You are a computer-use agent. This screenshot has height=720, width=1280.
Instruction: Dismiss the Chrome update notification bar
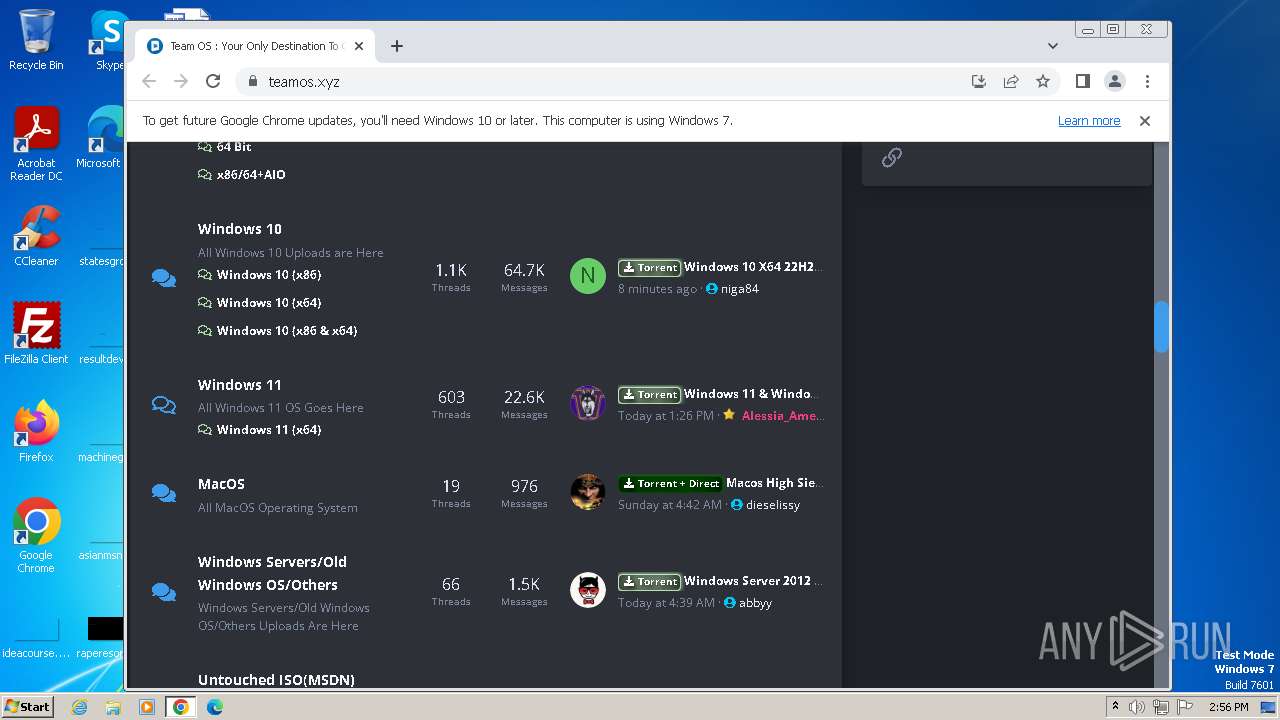[1145, 120]
